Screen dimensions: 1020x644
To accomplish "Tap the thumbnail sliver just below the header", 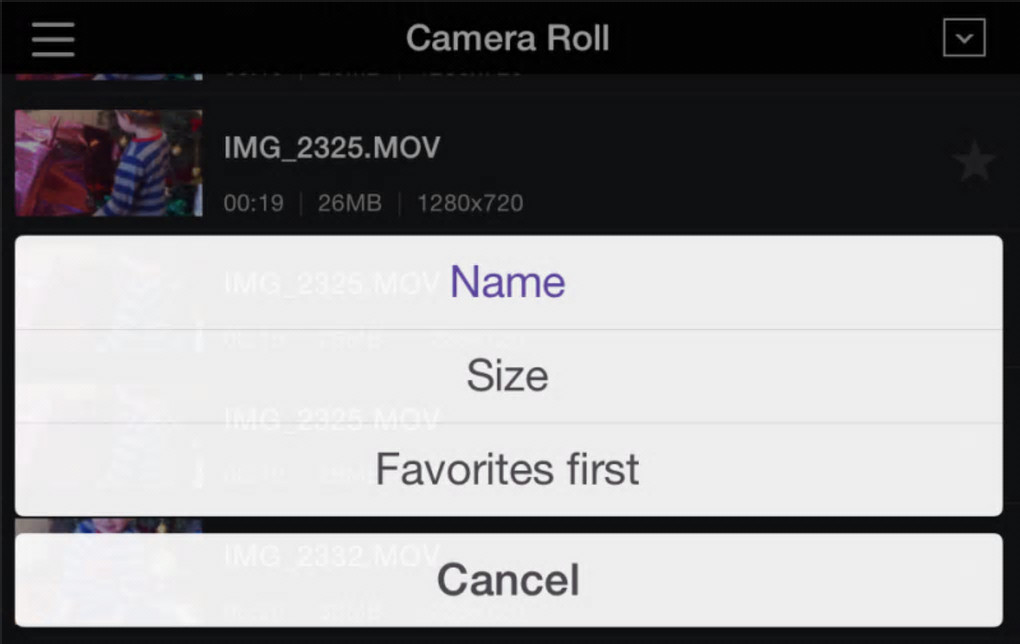I will click(x=108, y=75).
